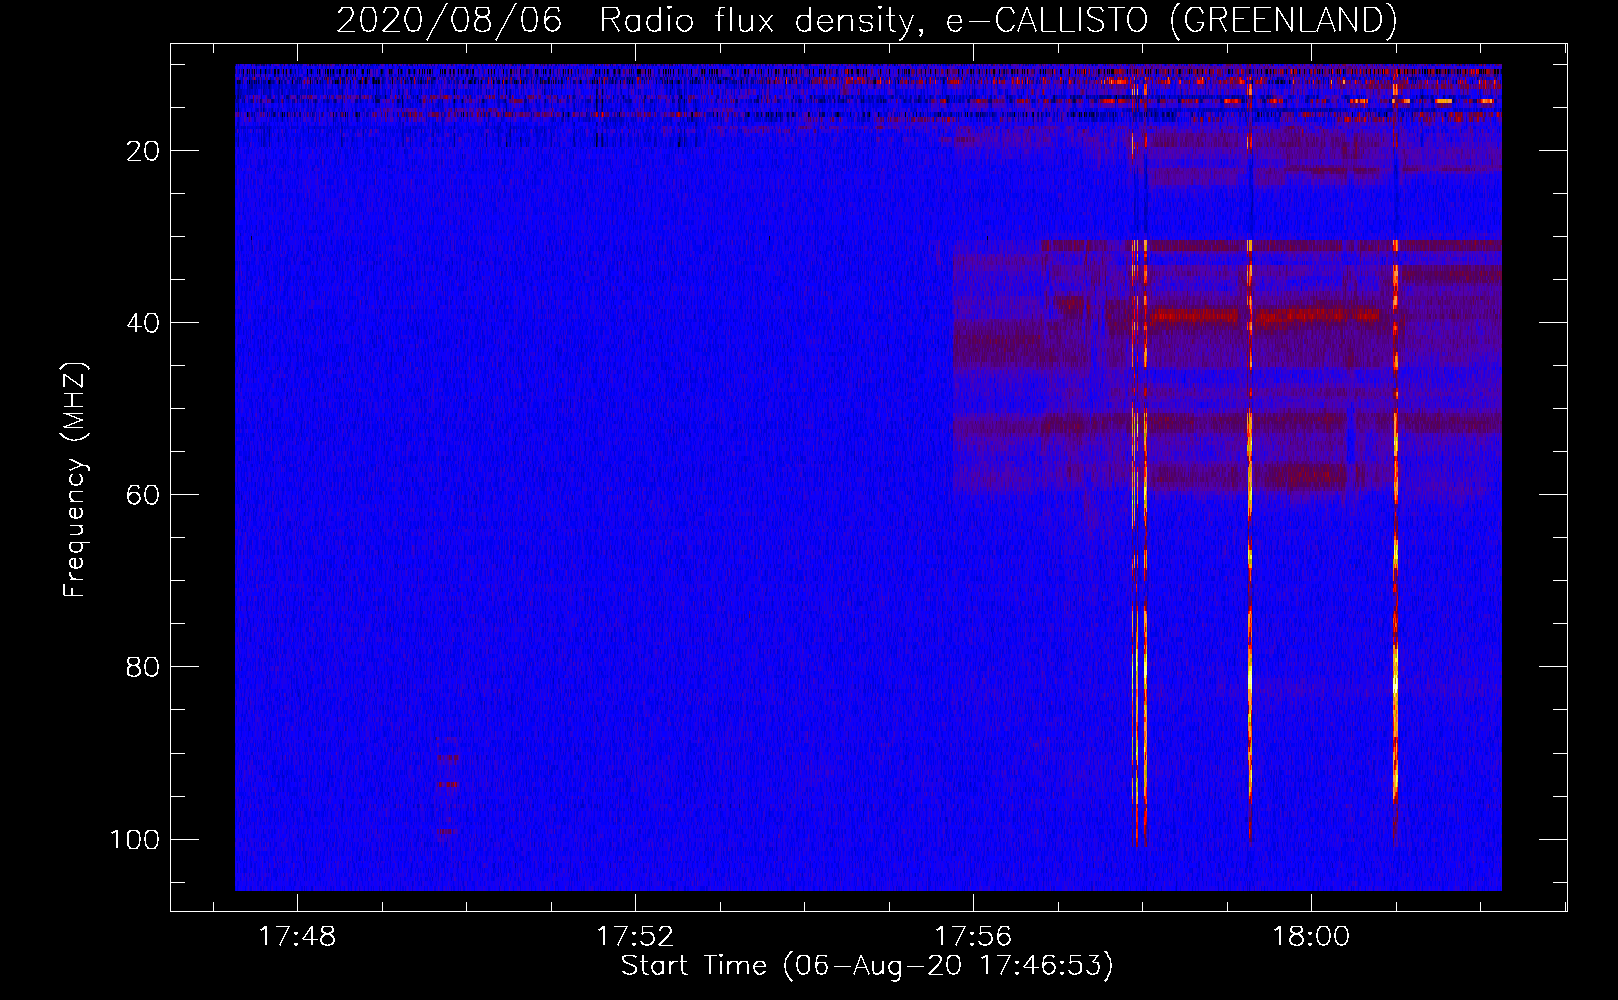Click the 40 MHz frequency tick label
Viewport: 1618px width, 1000px height.
(x=143, y=323)
